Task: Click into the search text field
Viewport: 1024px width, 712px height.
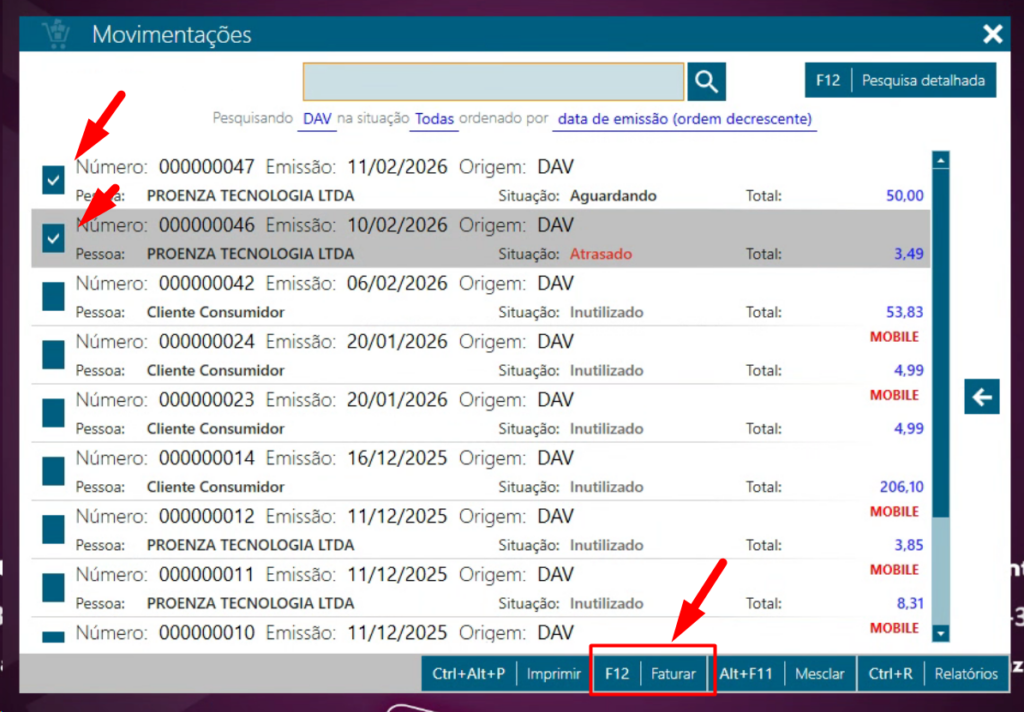Action: 493,82
